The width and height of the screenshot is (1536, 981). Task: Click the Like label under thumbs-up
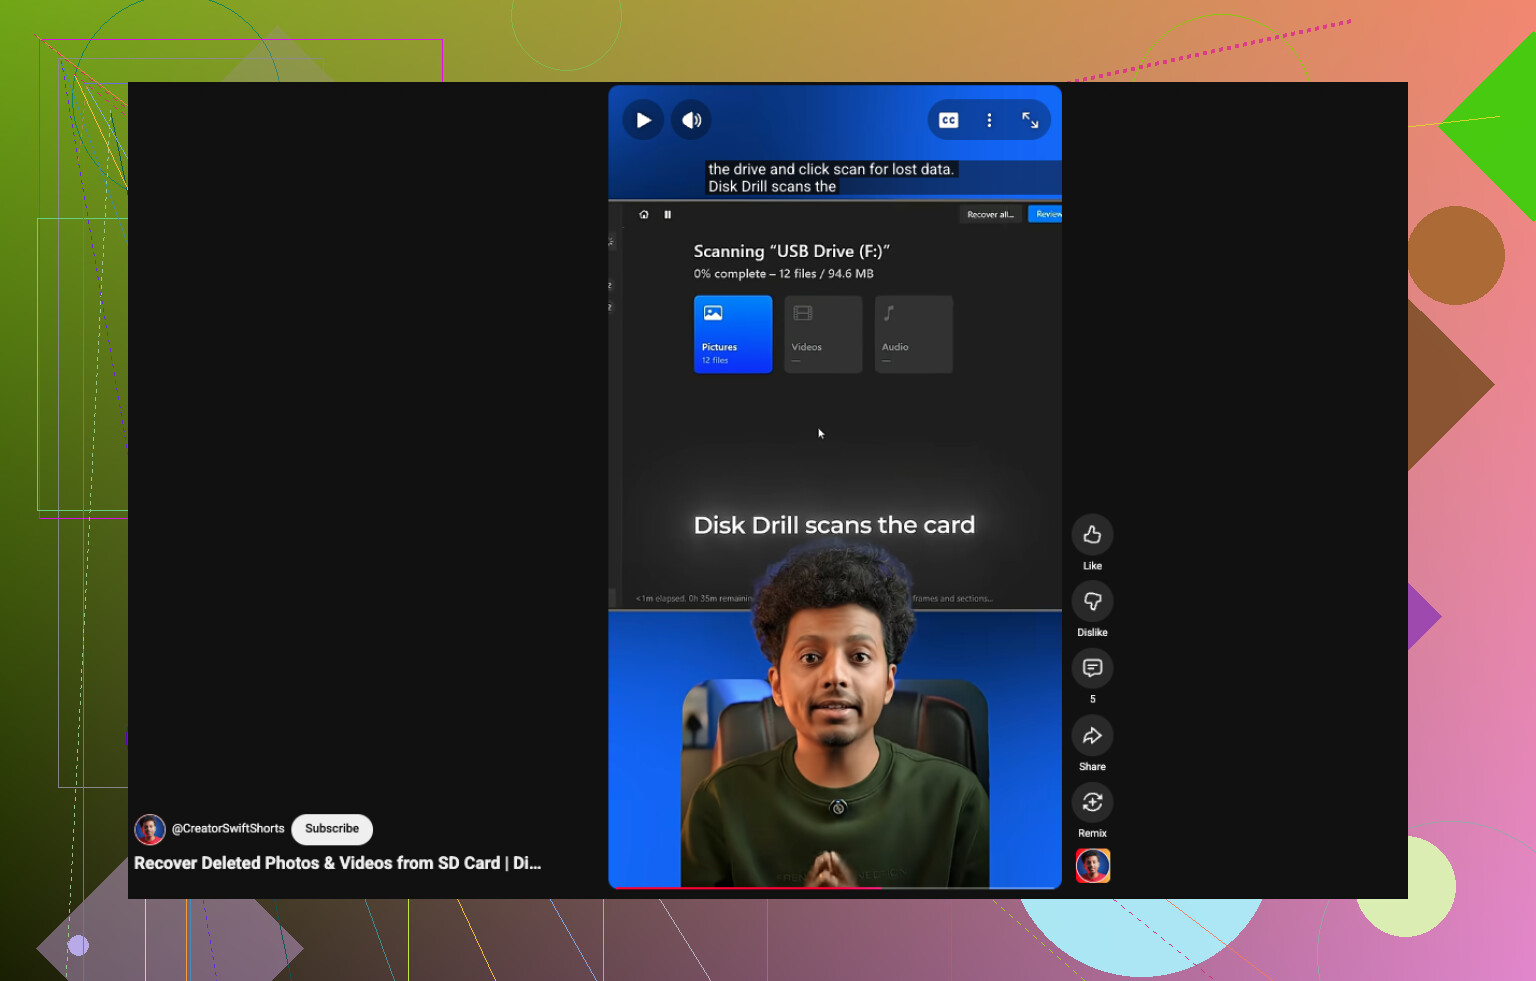click(1092, 566)
